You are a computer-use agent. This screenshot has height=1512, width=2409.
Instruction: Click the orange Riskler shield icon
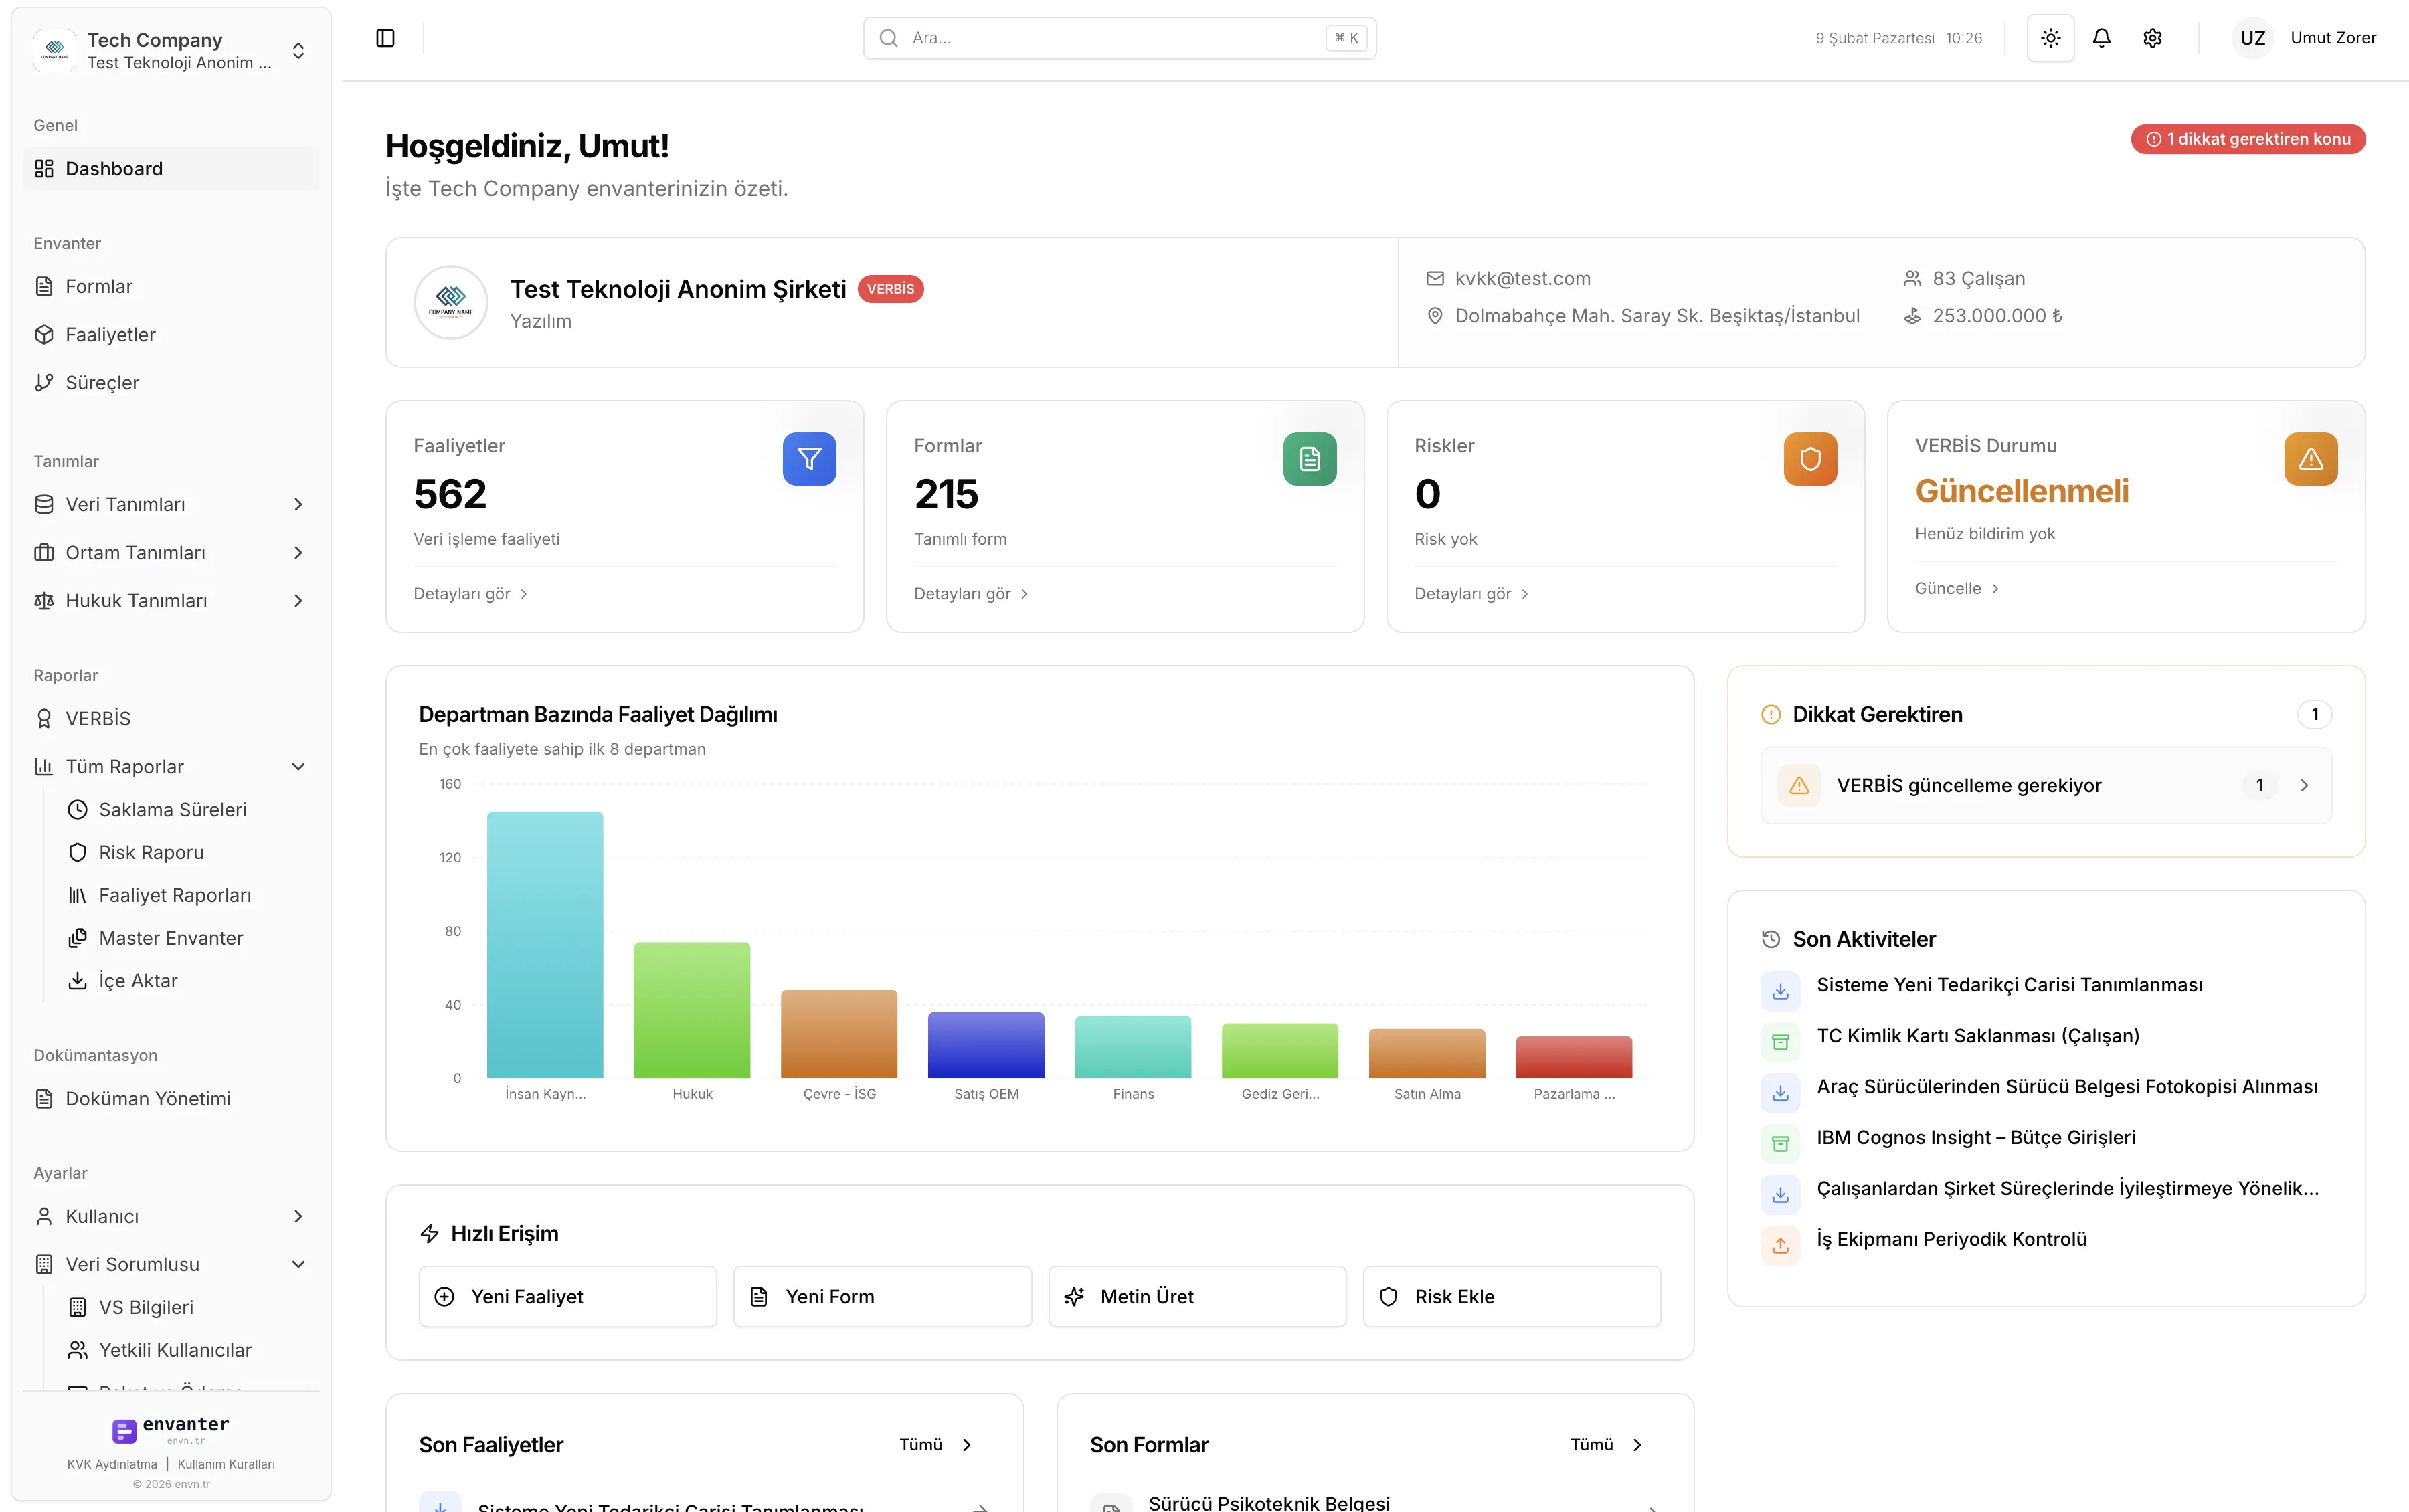(x=1810, y=459)
